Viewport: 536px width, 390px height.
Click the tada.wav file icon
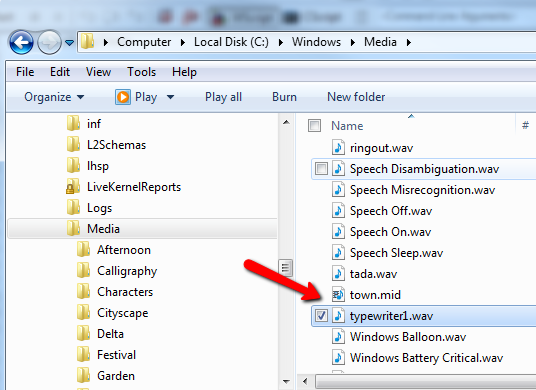coord(338,274)
